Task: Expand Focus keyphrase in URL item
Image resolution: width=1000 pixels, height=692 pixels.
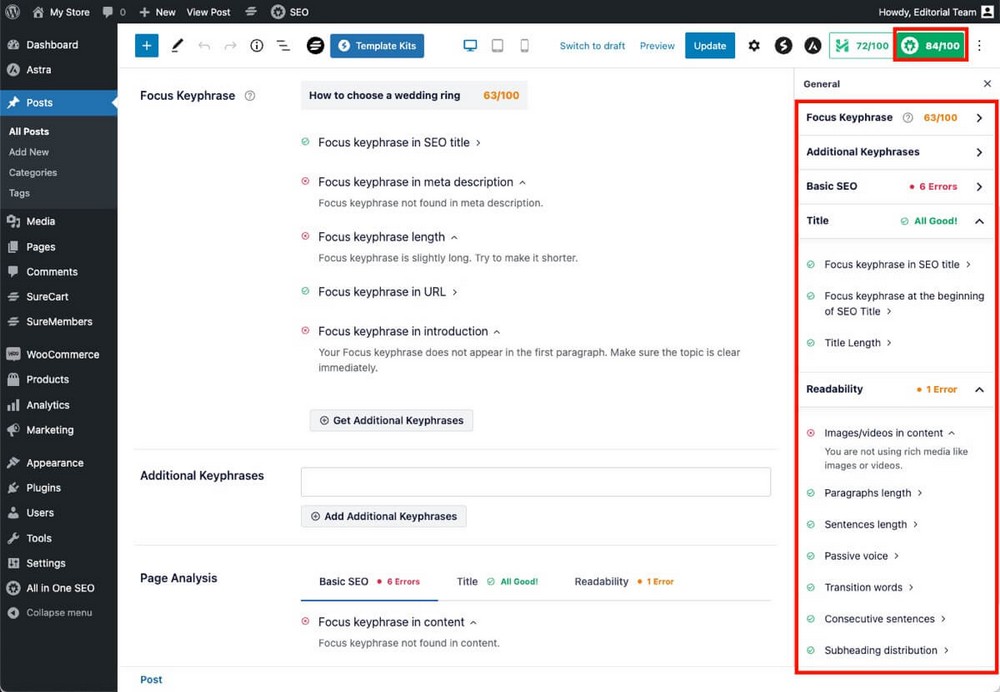Action: (x=388, y=291)
